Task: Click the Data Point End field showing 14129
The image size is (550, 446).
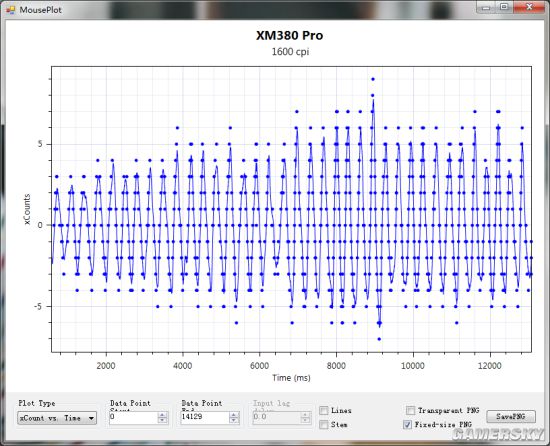Action: 205,417
